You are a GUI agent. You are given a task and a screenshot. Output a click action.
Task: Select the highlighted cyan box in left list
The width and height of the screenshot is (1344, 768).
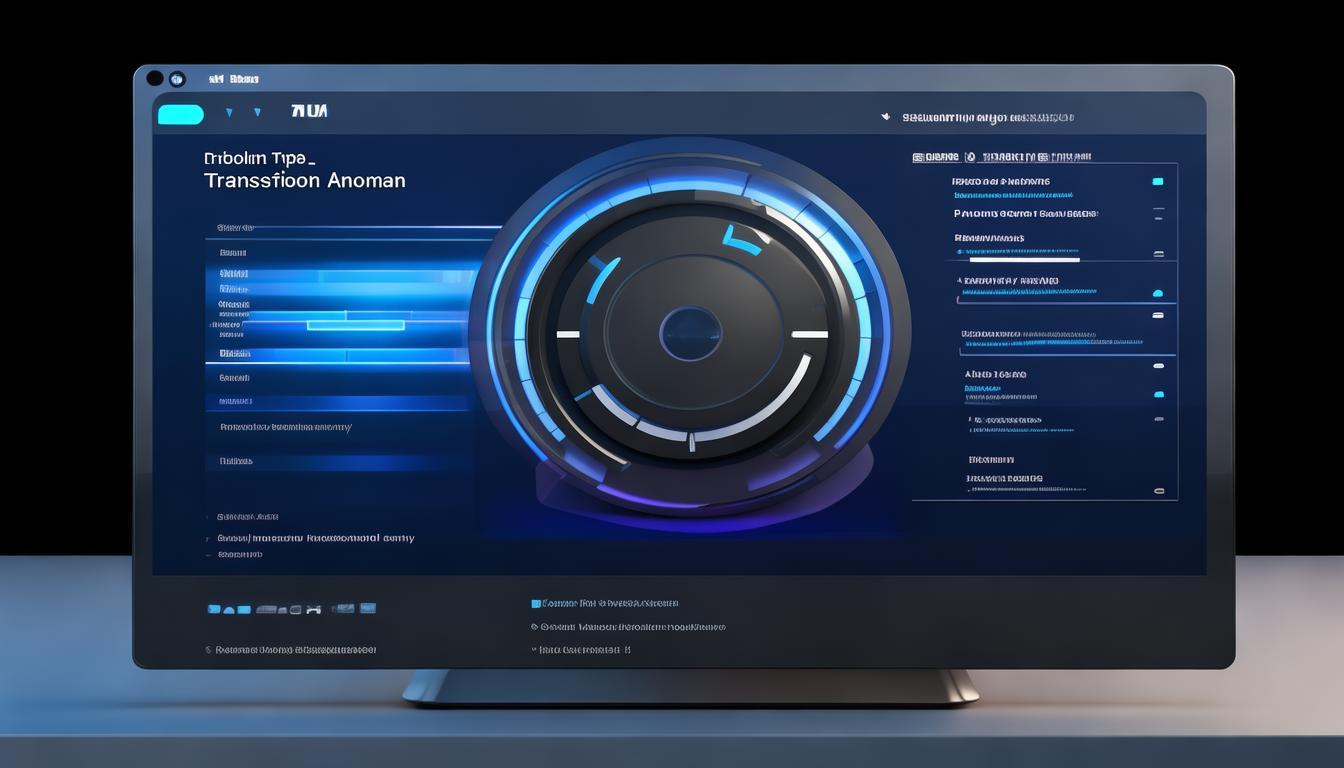[355, 325]
